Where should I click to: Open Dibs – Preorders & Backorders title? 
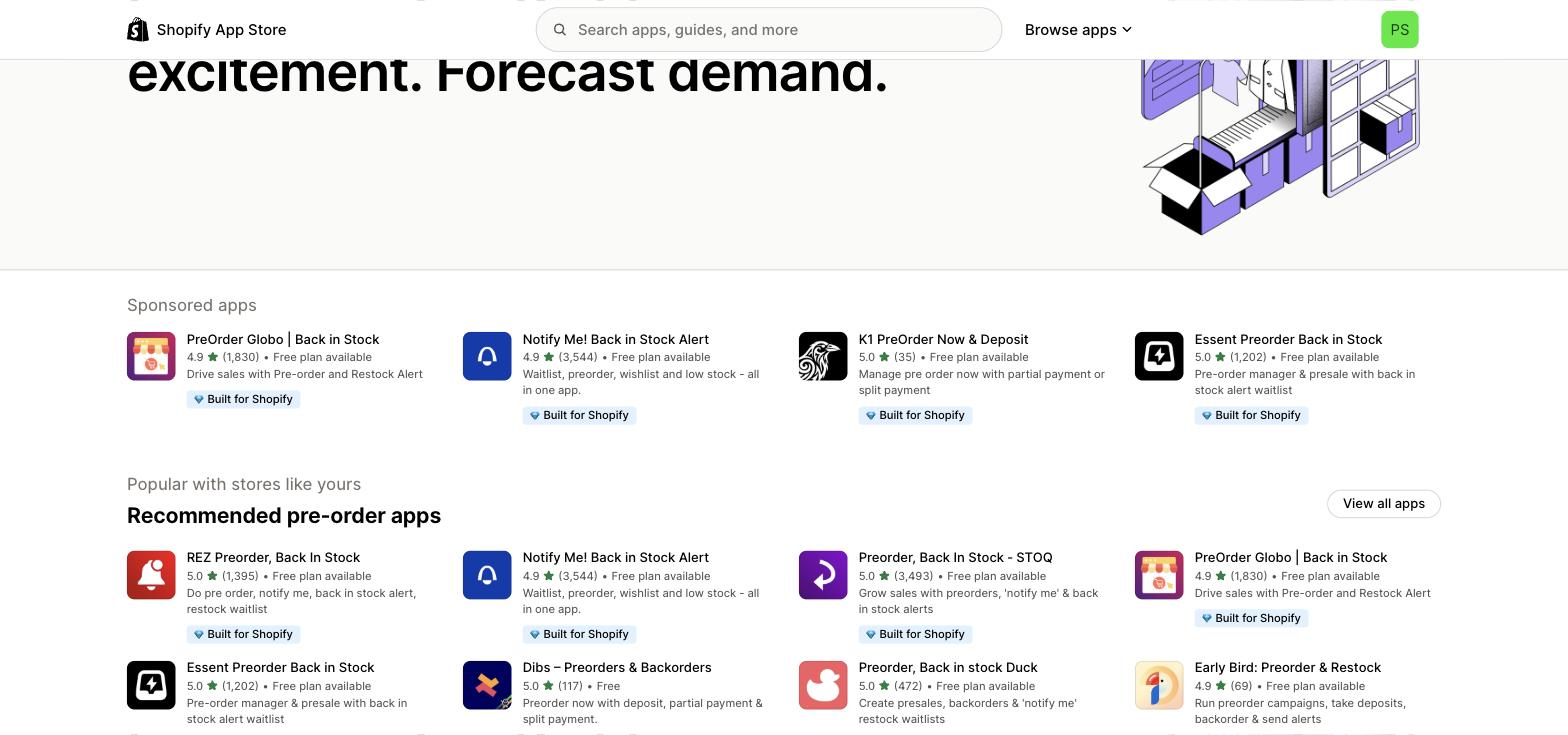(617, 668)
